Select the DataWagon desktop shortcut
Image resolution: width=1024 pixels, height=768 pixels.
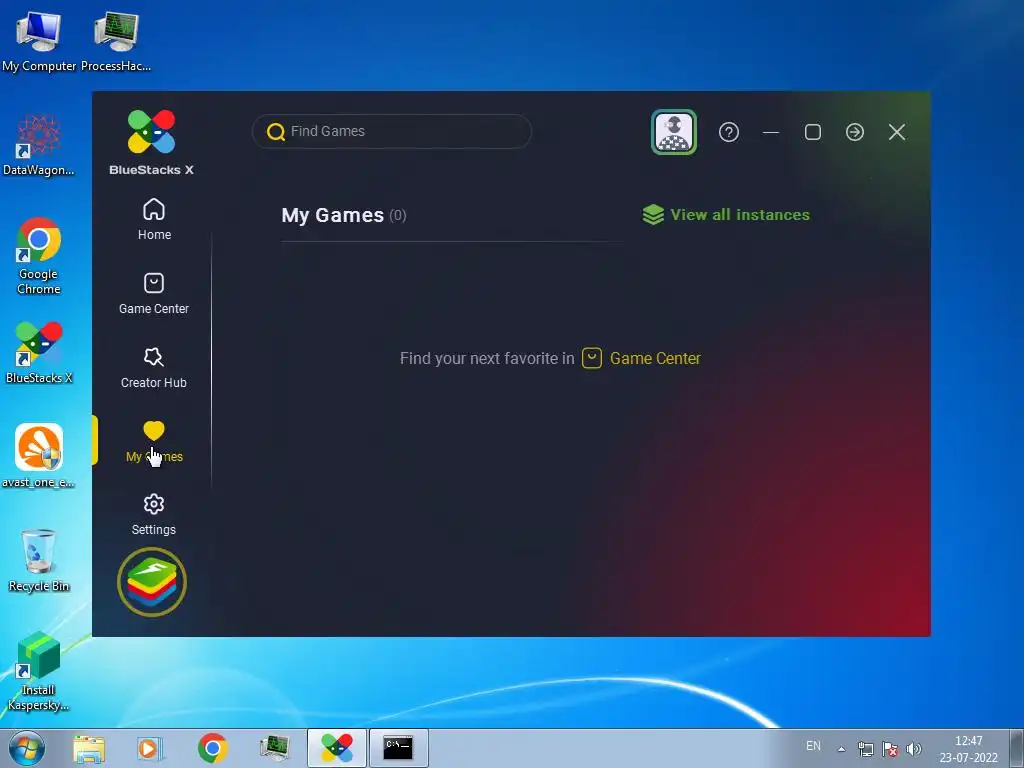[x=39, y=145]
